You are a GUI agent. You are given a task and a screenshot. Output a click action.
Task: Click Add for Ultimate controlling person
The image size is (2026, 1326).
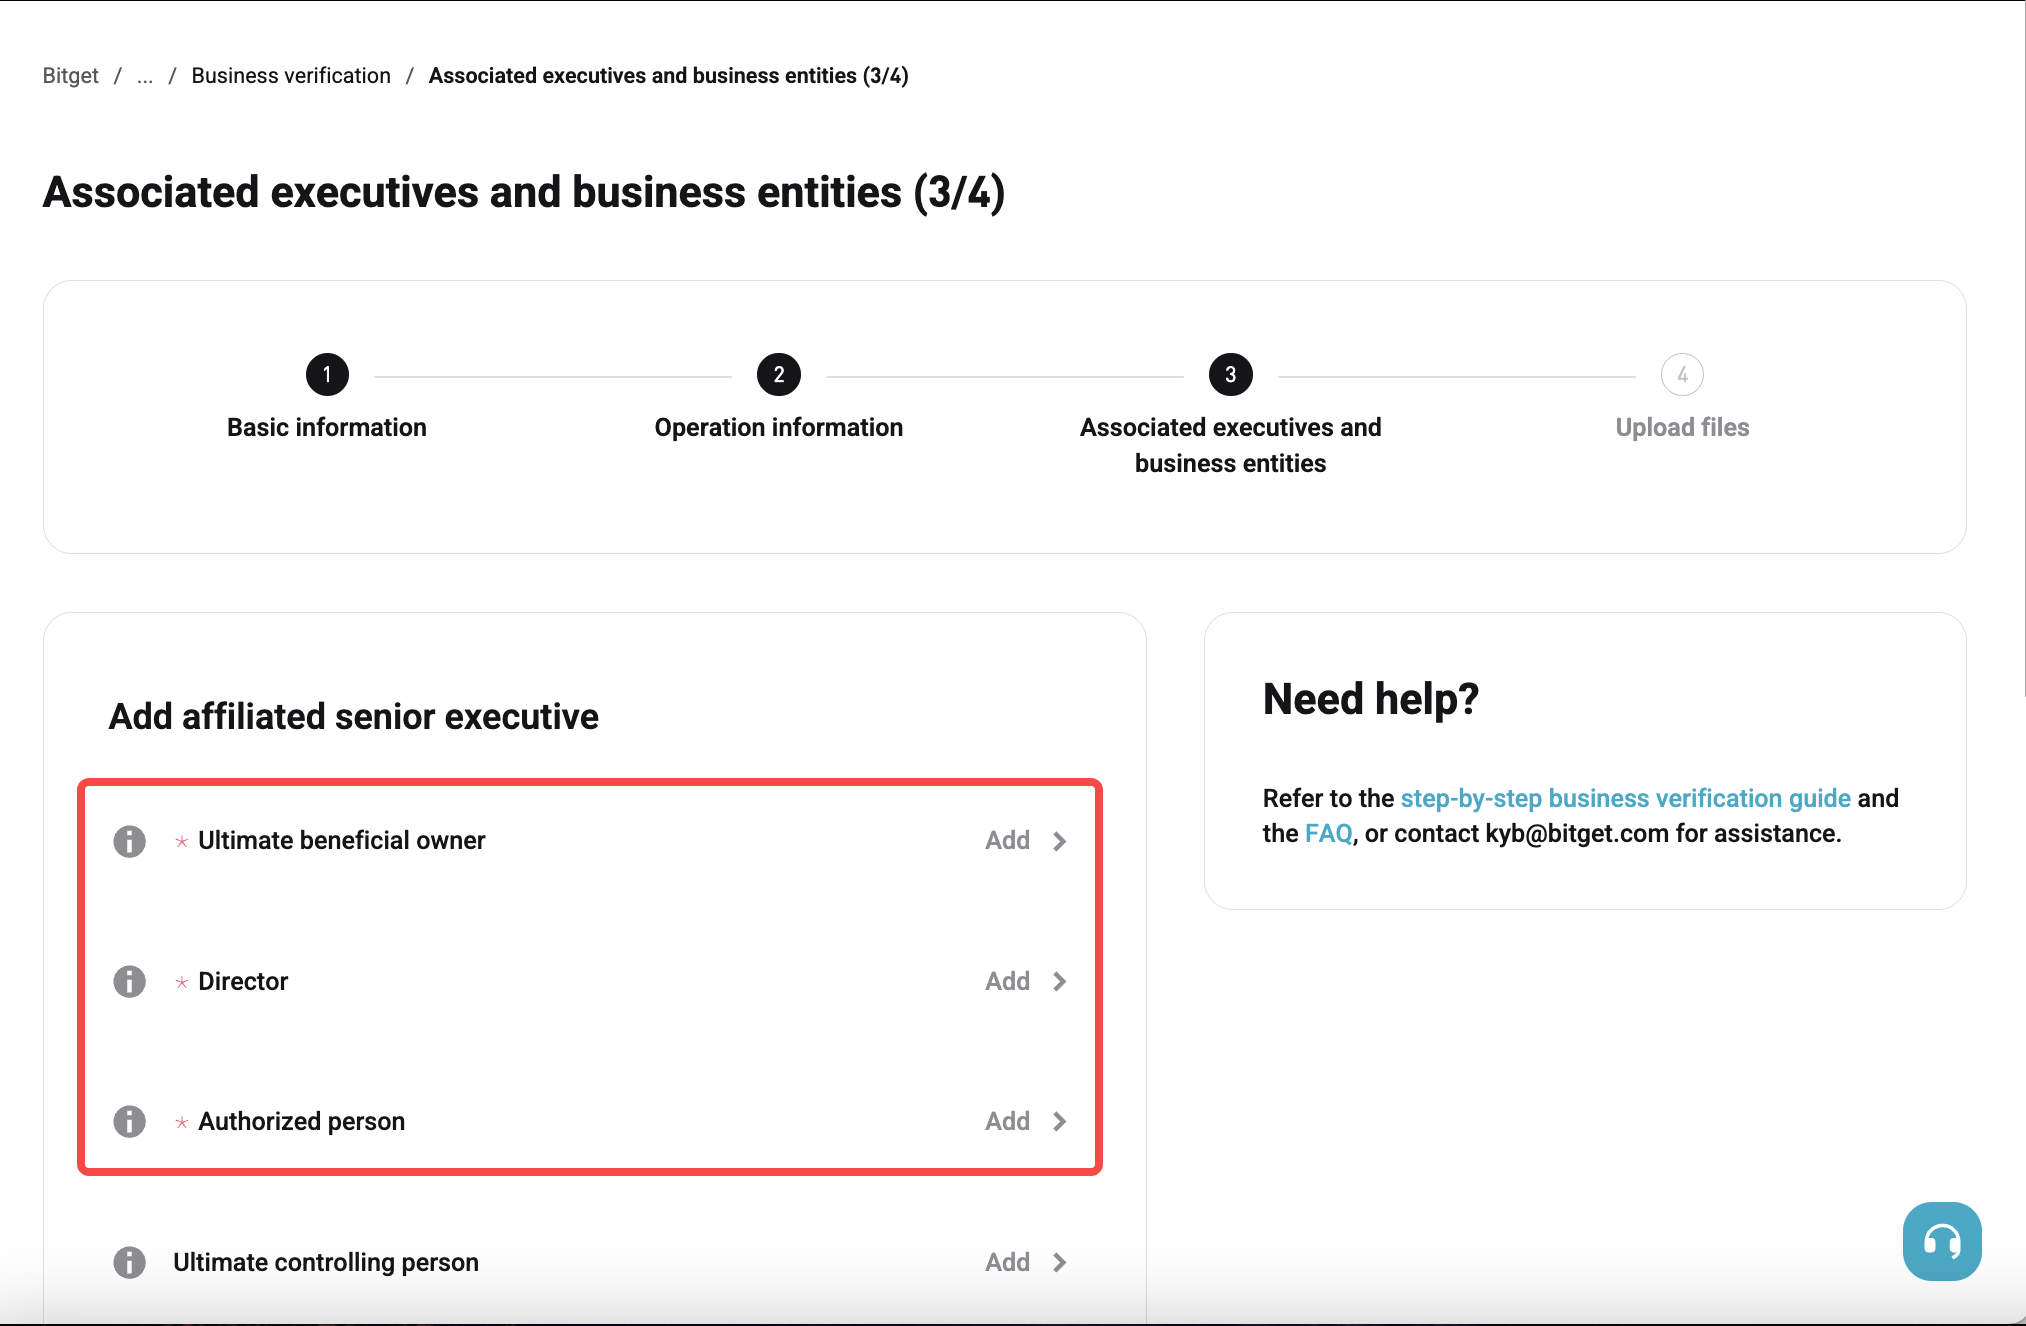(1007, 1262)
